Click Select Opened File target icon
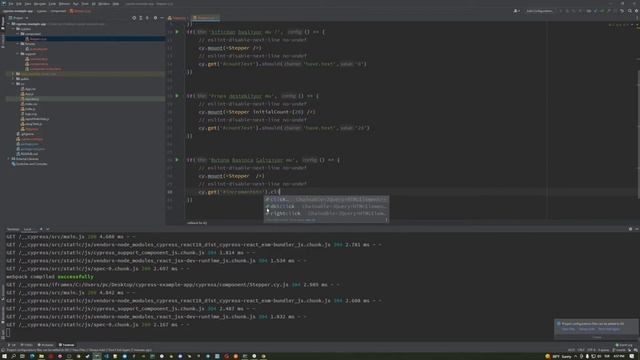 (134, 18)
